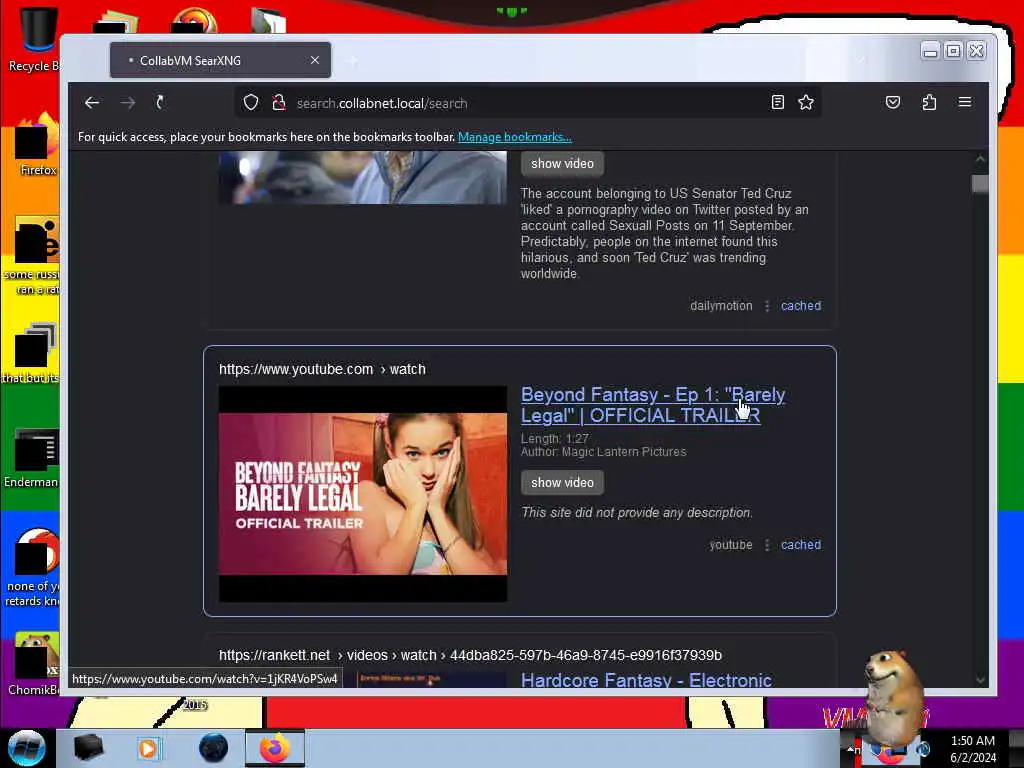Open the extensions puzzle icon
This screenshot has width=1024, height=768.
tap(929, 102)
